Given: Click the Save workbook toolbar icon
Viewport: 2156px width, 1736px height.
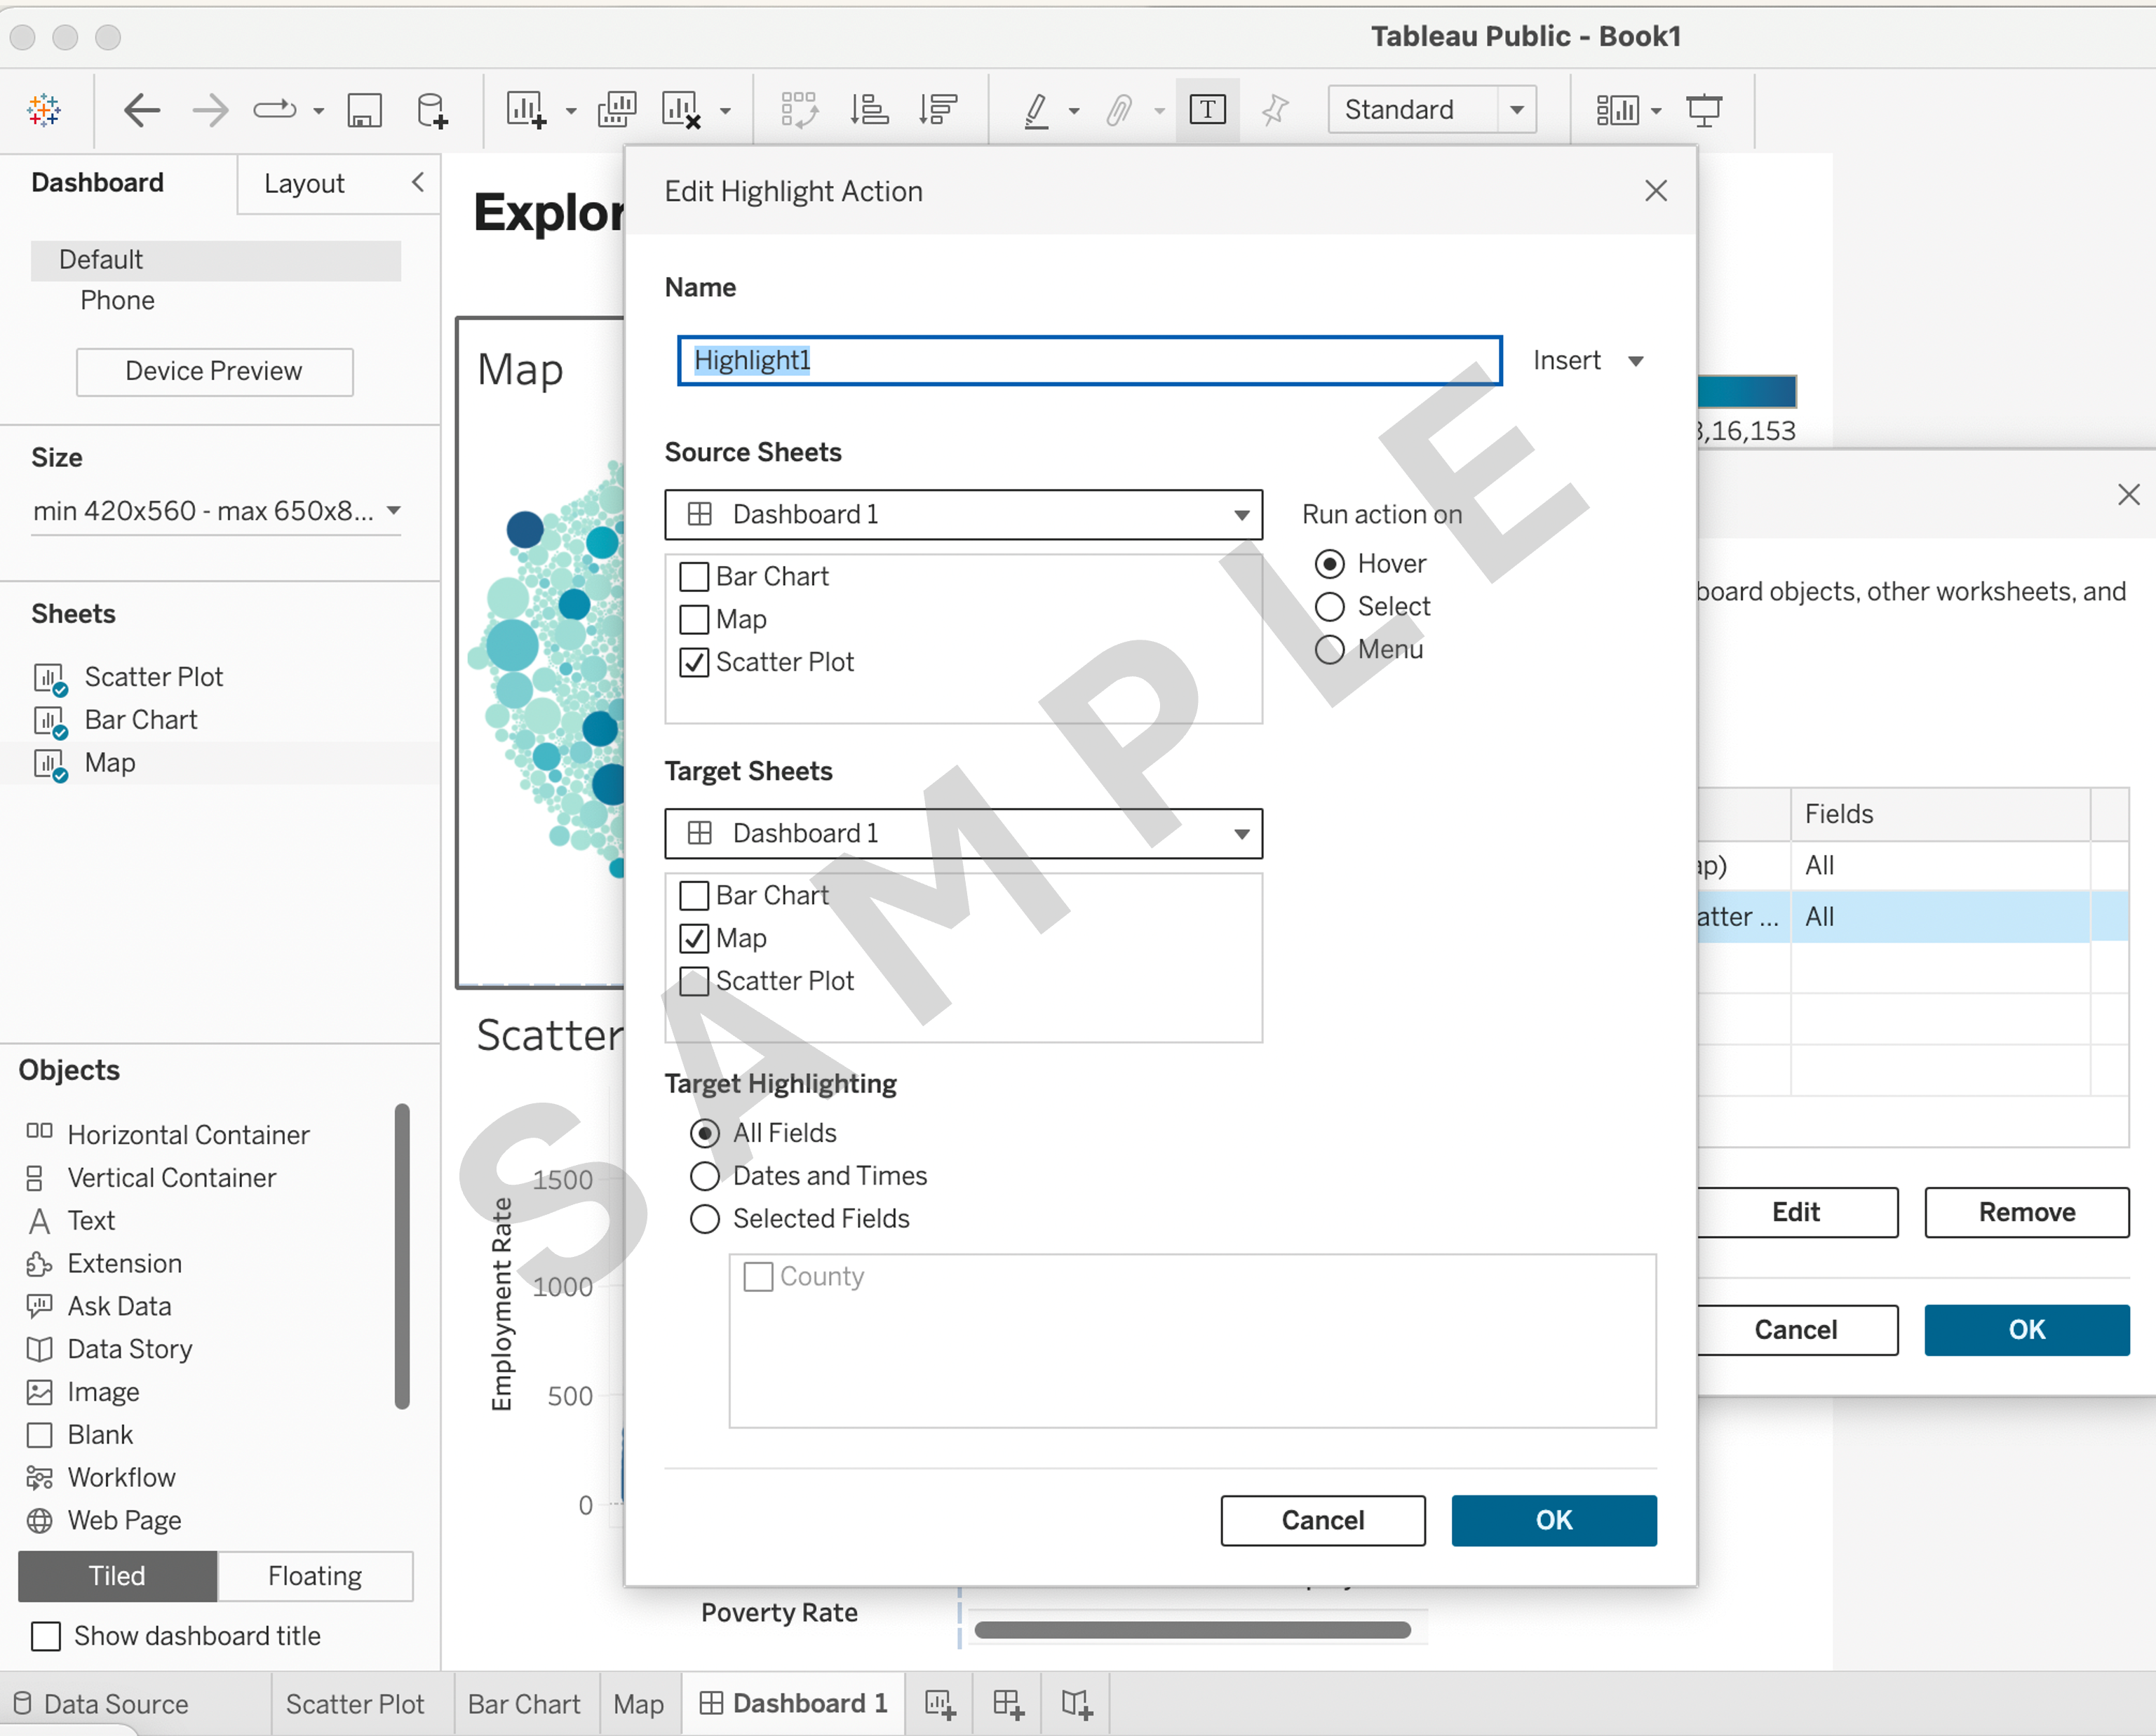Looking at the screenshot, I should tap(364, 109).
